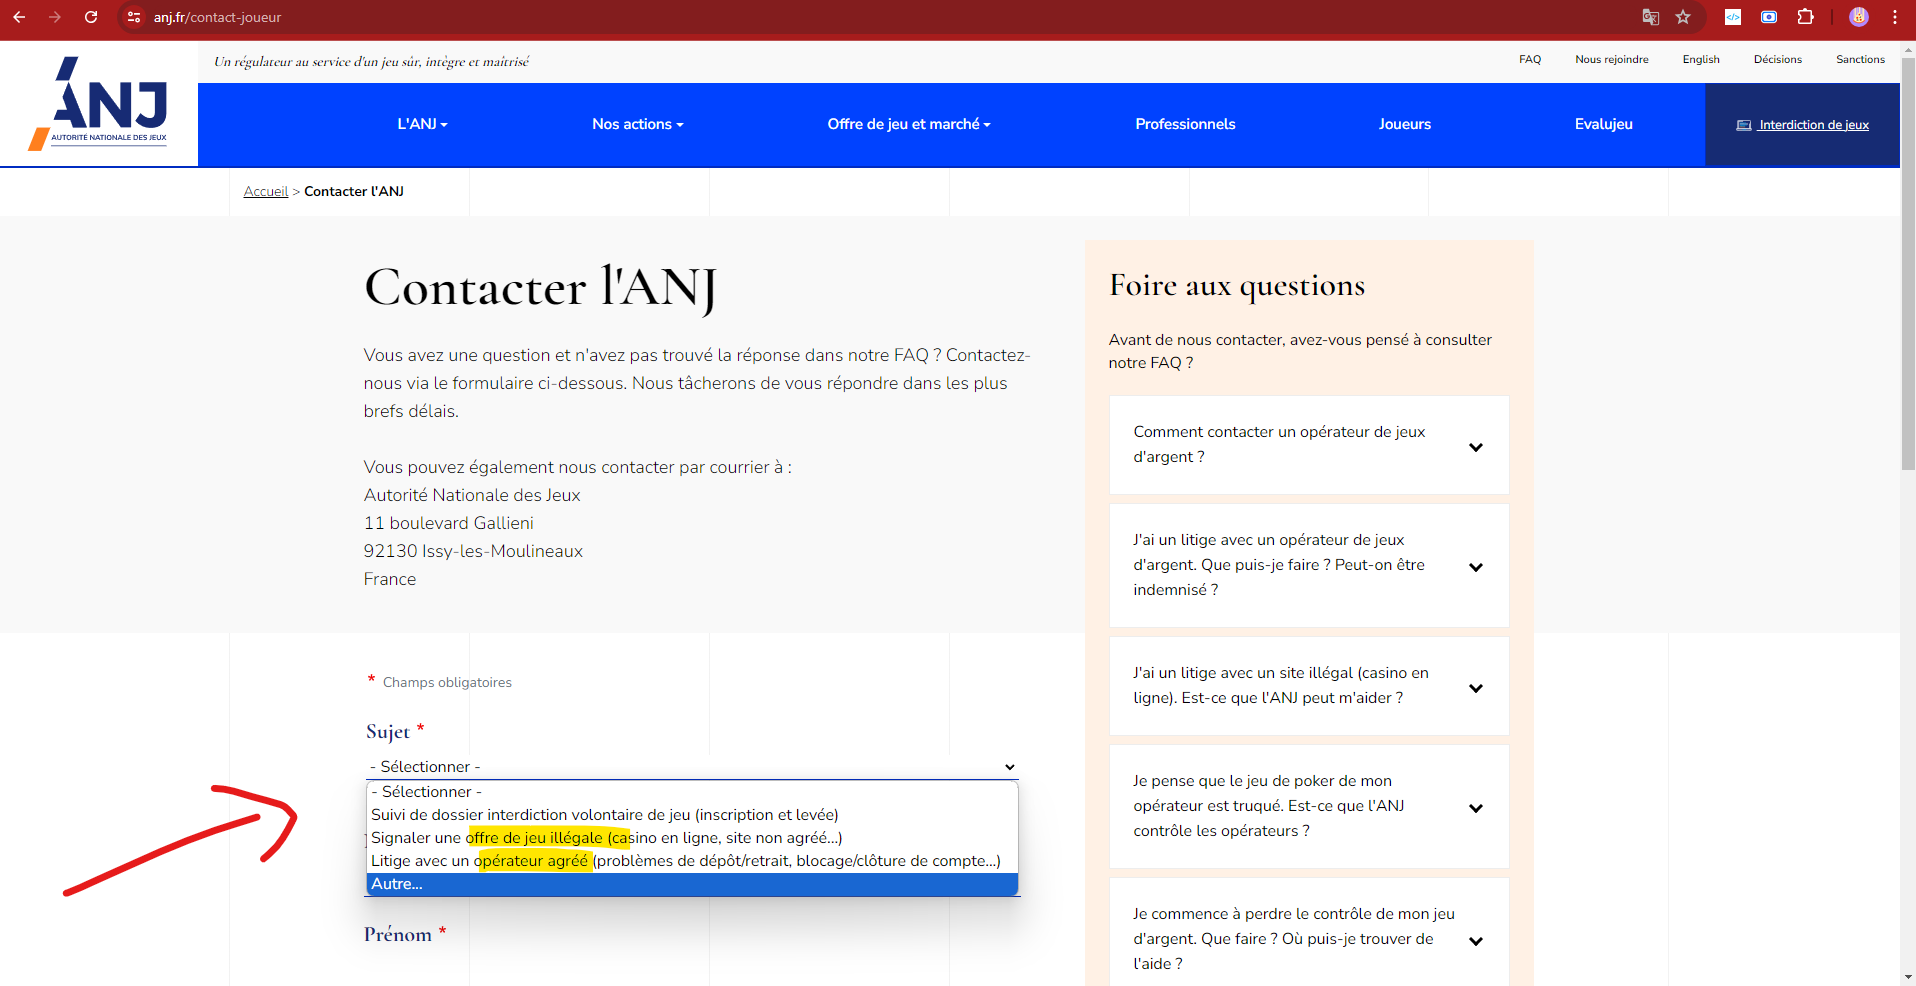Open the Sujet select dropdown
The width and height of the screenshot is (1916, 986).
[x=692, y=766]
